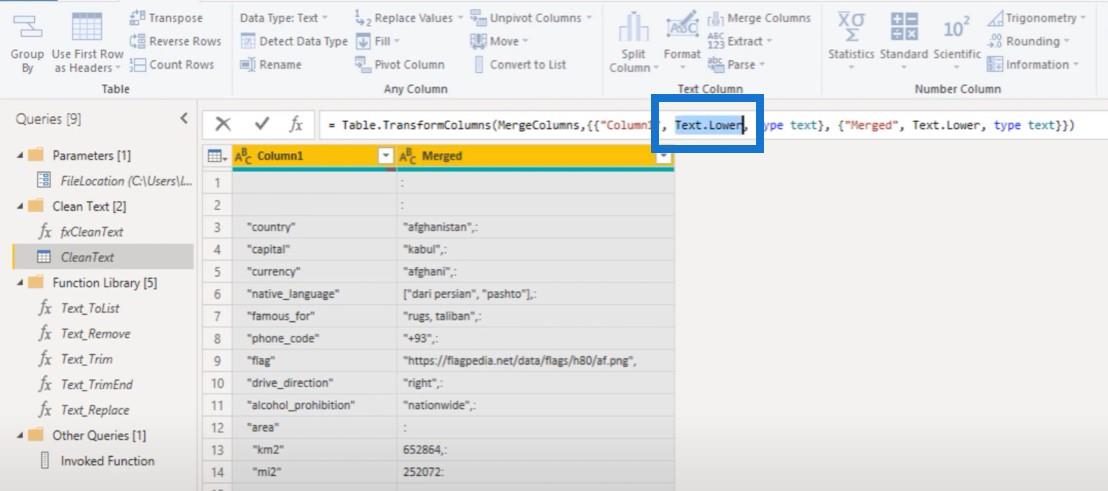Screen dimensions: 1108x491
Task: Open the Data Type: Text dropdown
Action: point(283,18)
